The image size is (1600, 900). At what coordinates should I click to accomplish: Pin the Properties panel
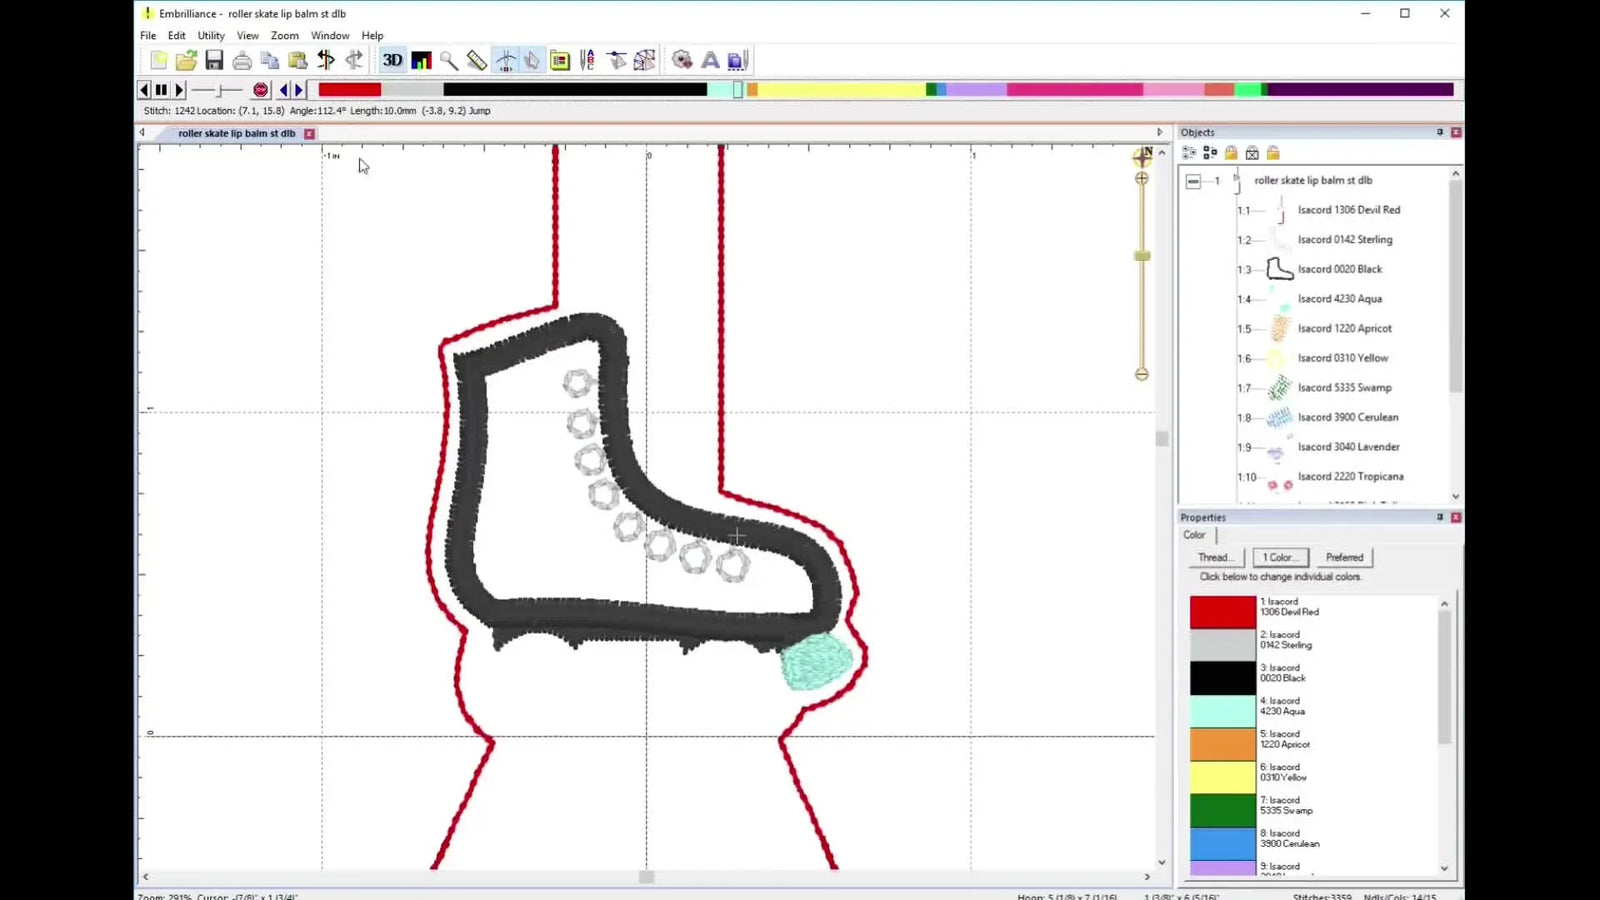tap(1440, 517)
